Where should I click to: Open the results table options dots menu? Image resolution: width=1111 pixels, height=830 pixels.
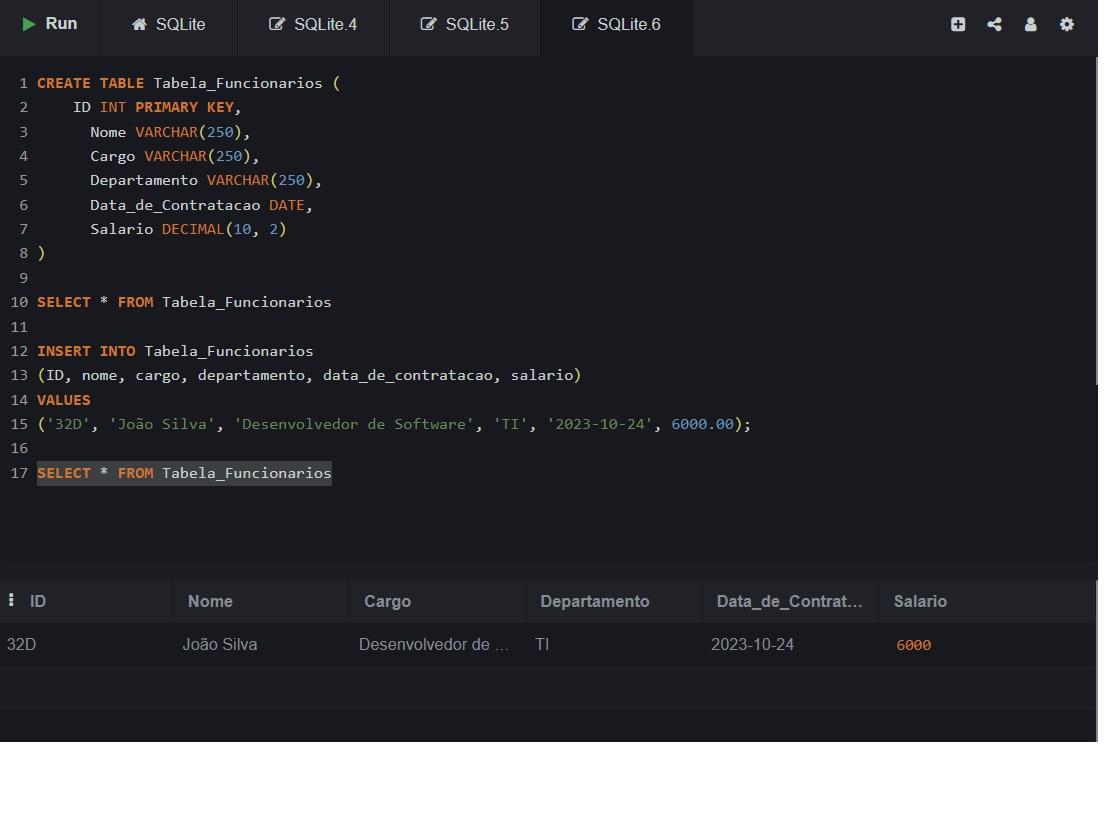coord(11,600)
